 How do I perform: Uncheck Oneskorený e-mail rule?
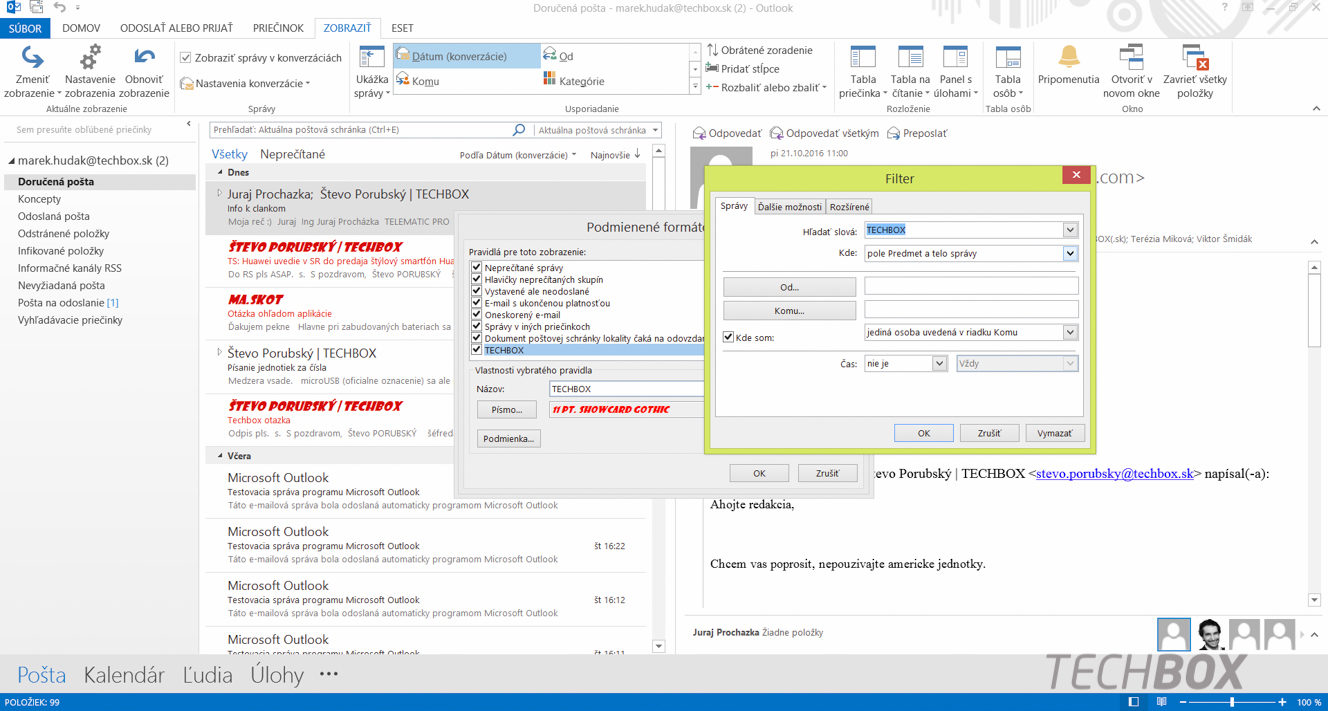click(x=477, y=315)
